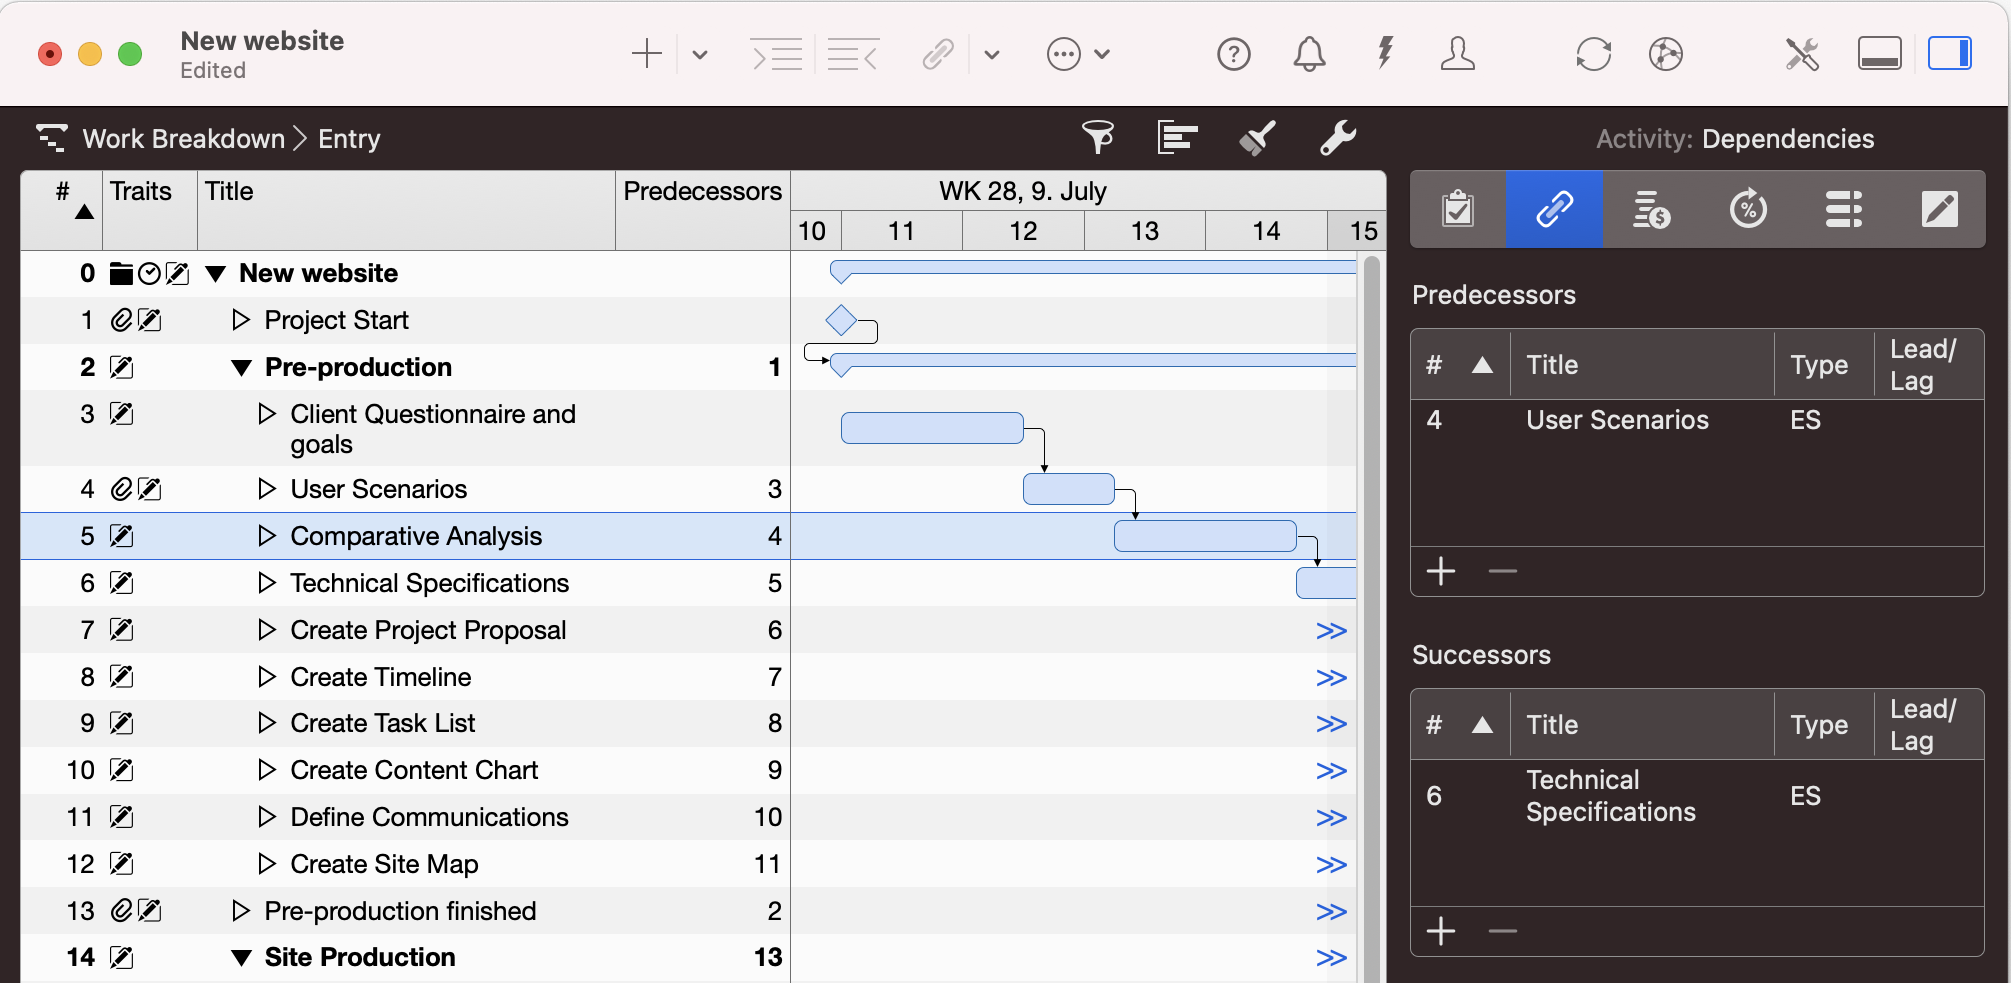Select the styling brush icon
2011x983 pixels.
coord(1257,138)
